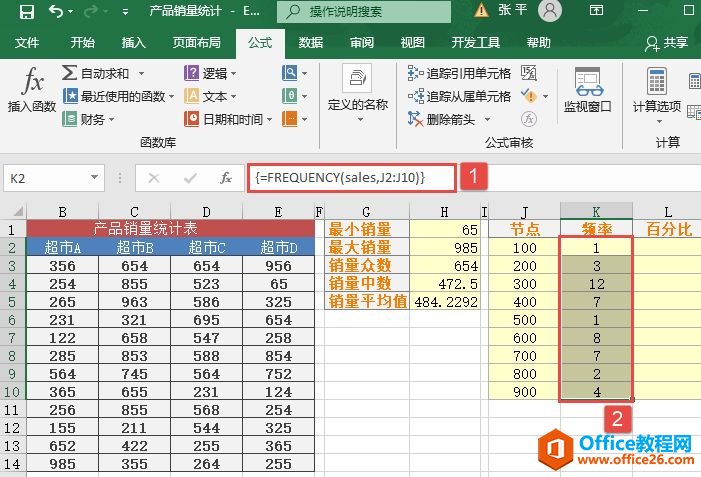The image size is (701, 477).
Task: Expand the Name Box dropdown arrow
Action: click(x=94, y=177)
